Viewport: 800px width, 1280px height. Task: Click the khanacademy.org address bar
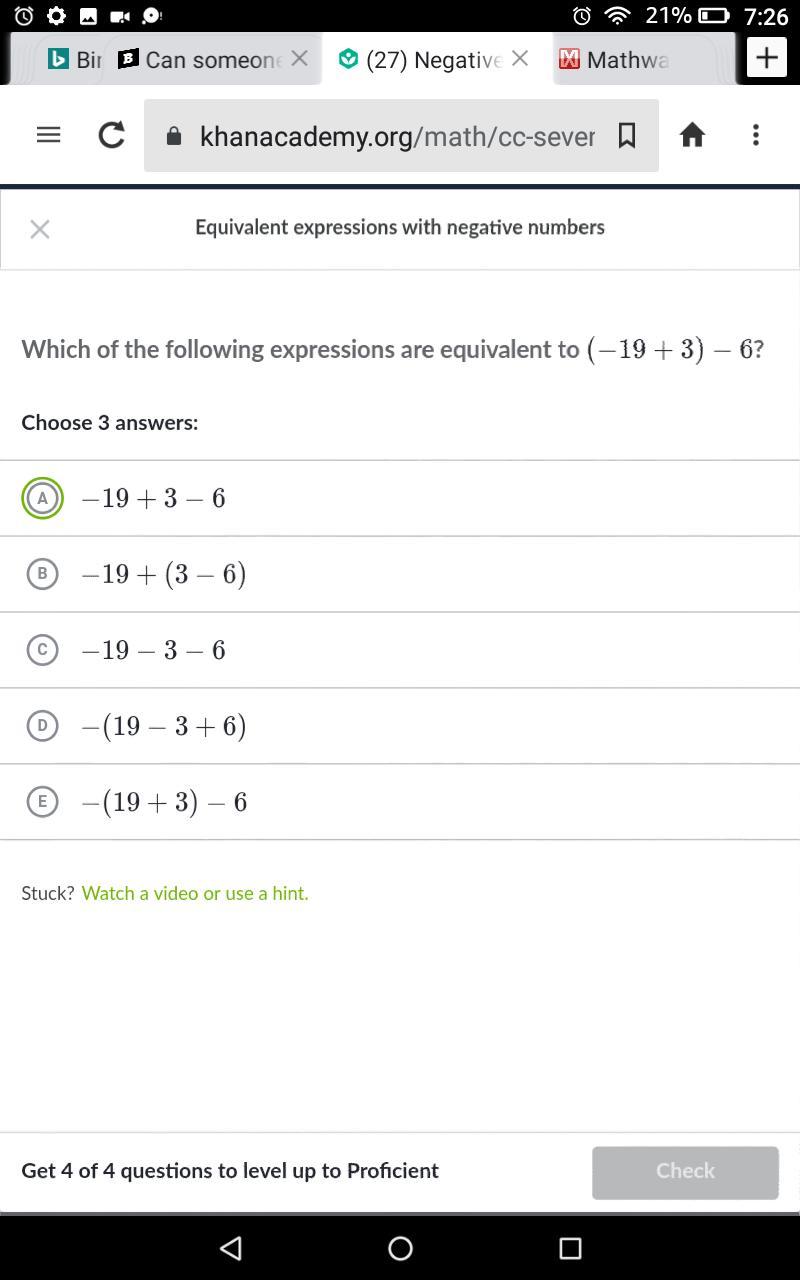pos(396,136)
